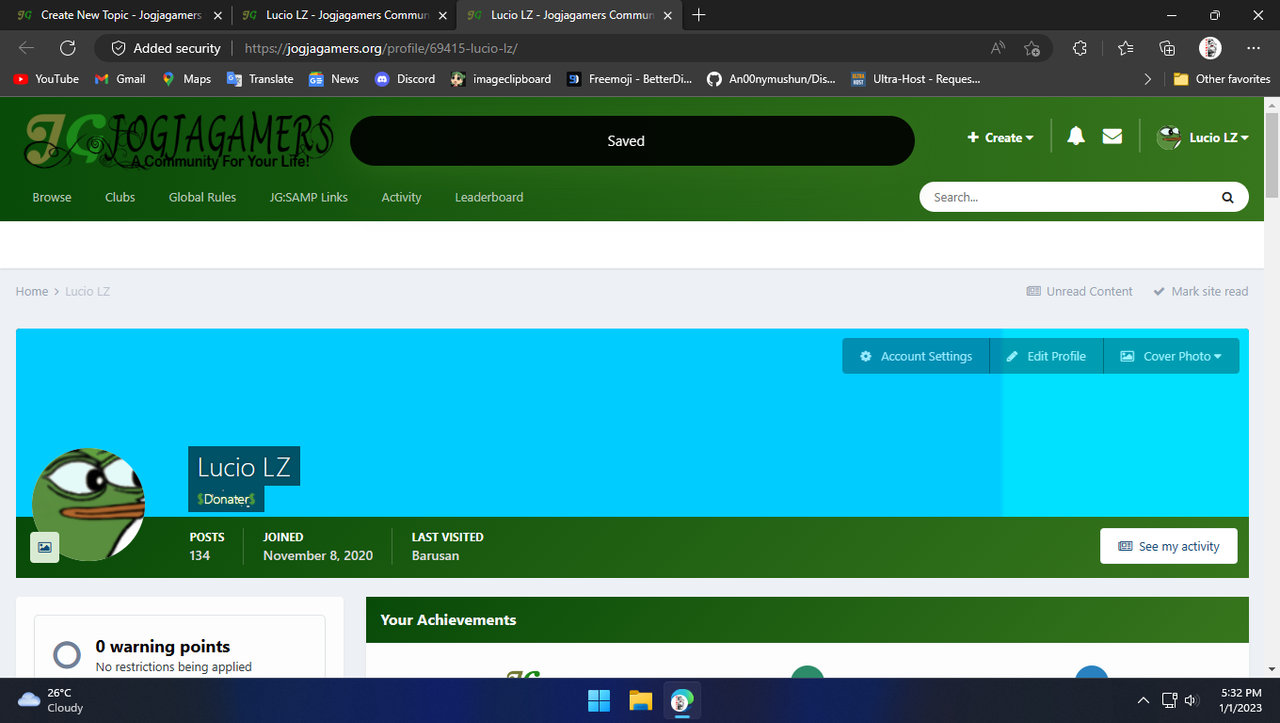Screen dimensions: 1280x723
Task: Expand the Cover Photo dropdown
Action: 1171,356
